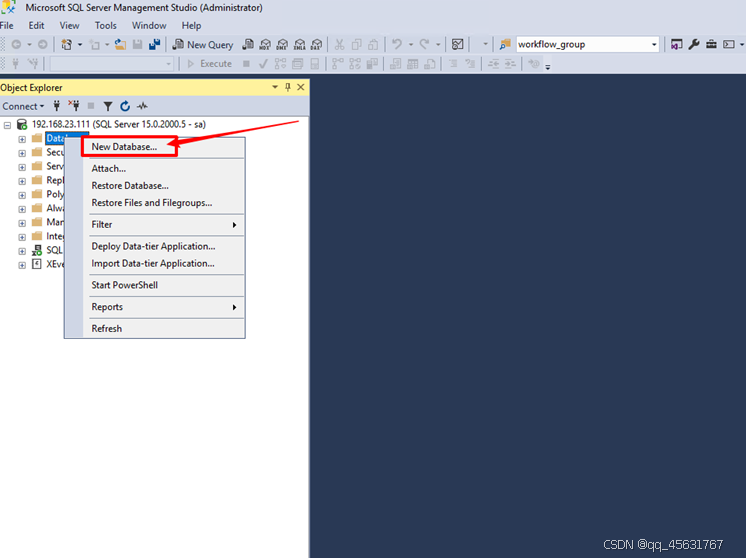This screenshot has width=746, height=558.
Task: Click Find in Files folder icon
Action: click(505, 45)
